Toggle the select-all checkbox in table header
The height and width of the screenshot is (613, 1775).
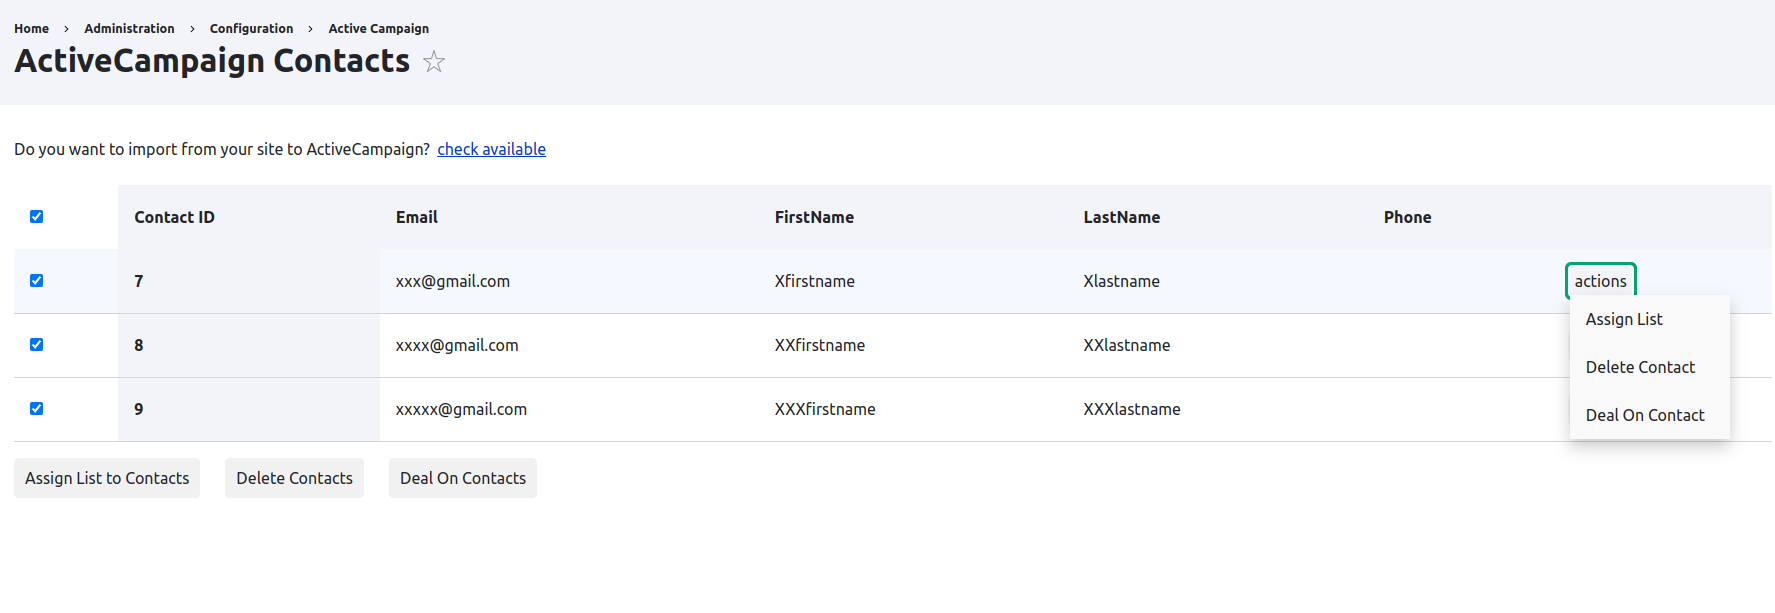37,217
